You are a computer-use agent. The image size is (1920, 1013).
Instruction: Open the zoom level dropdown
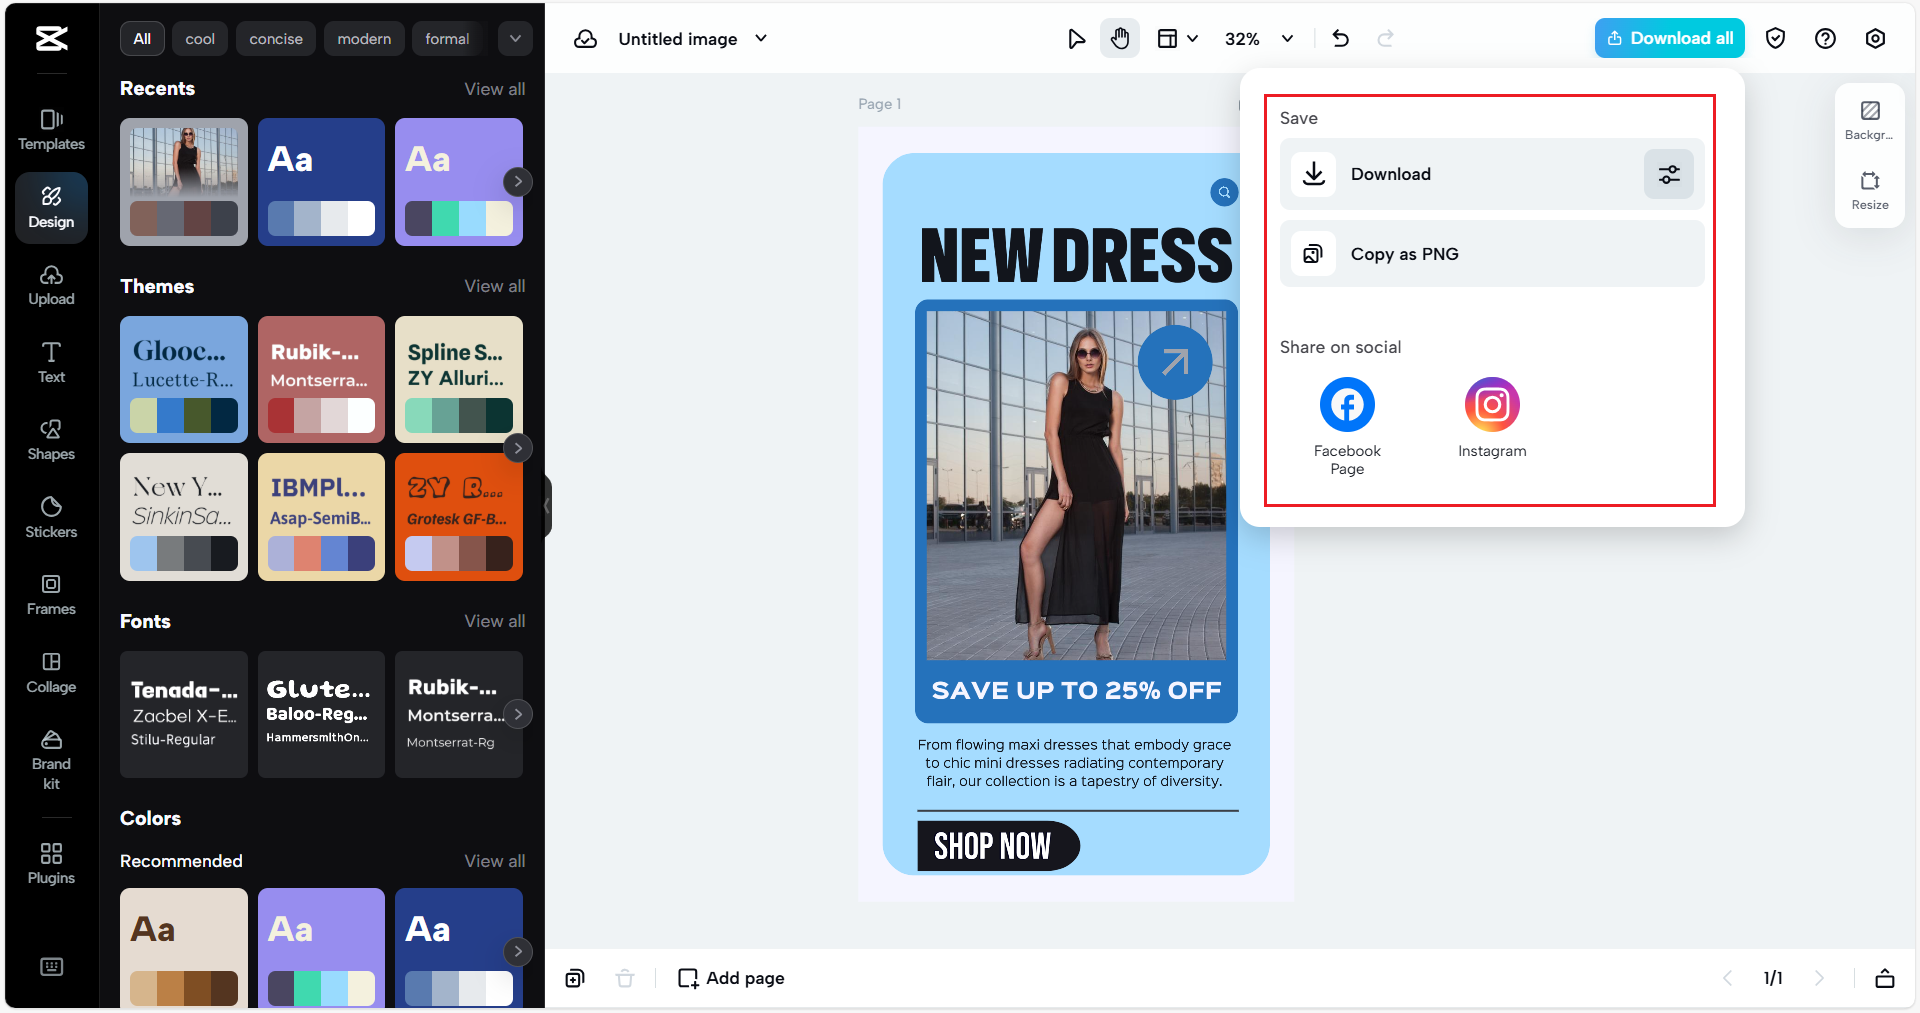(x=1258, y=38)
